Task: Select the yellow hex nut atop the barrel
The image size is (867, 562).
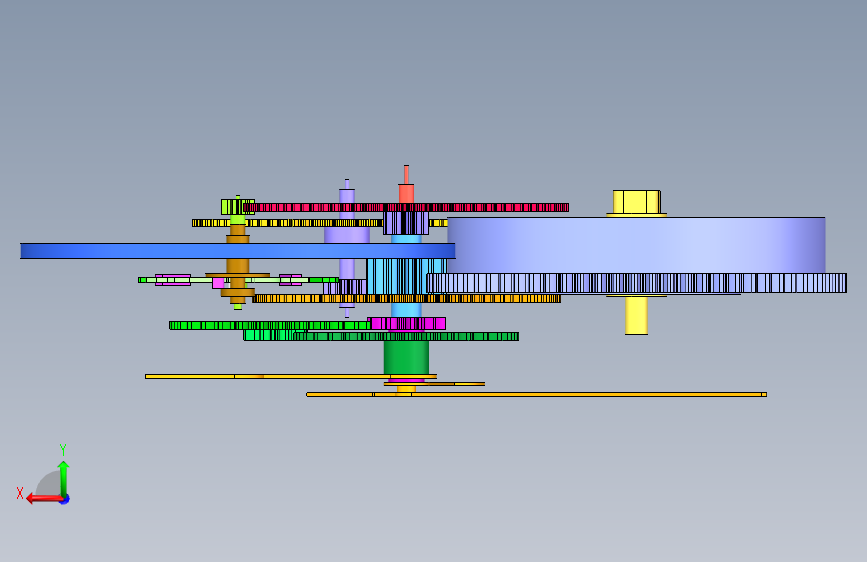Action: pos(636,202)
